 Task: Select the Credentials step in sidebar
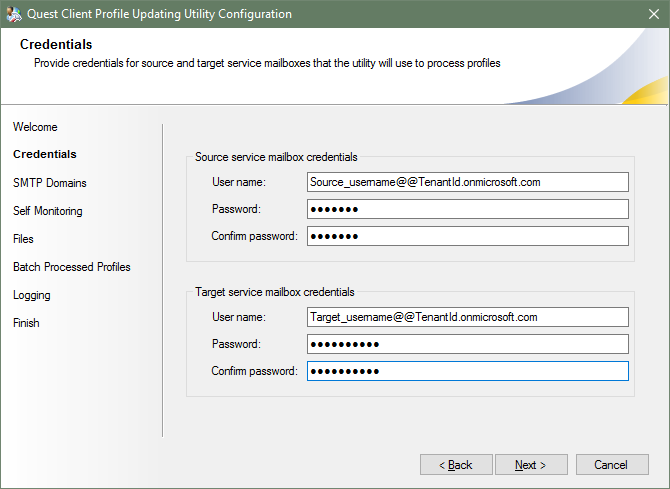(45, 155)
